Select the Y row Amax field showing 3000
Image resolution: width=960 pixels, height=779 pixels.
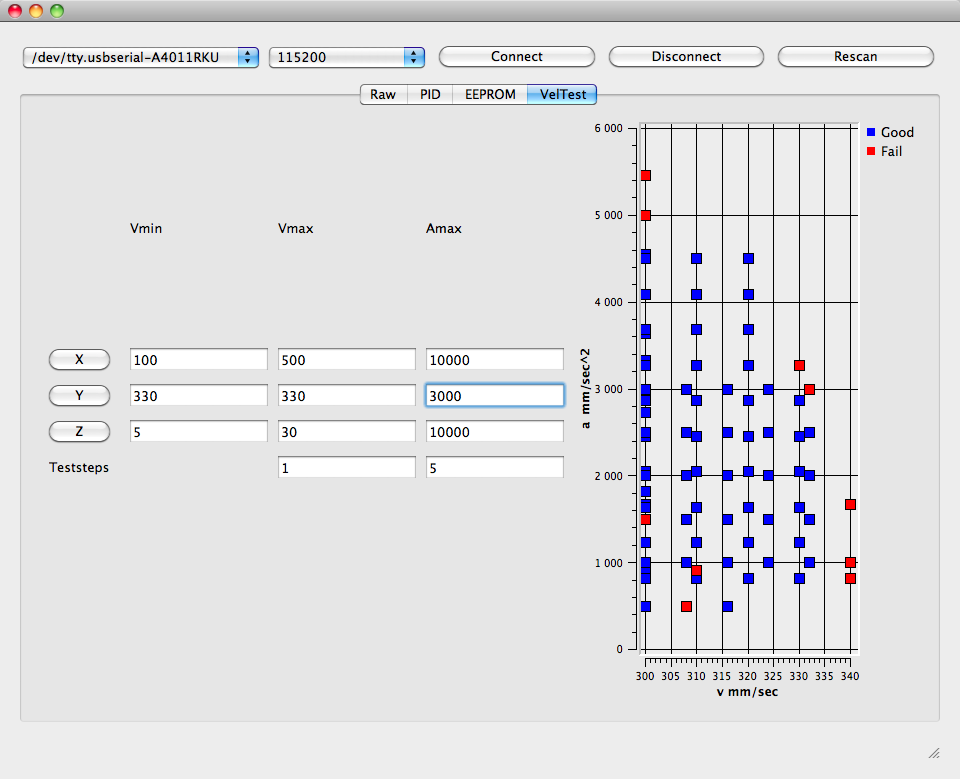coord(494,396)
